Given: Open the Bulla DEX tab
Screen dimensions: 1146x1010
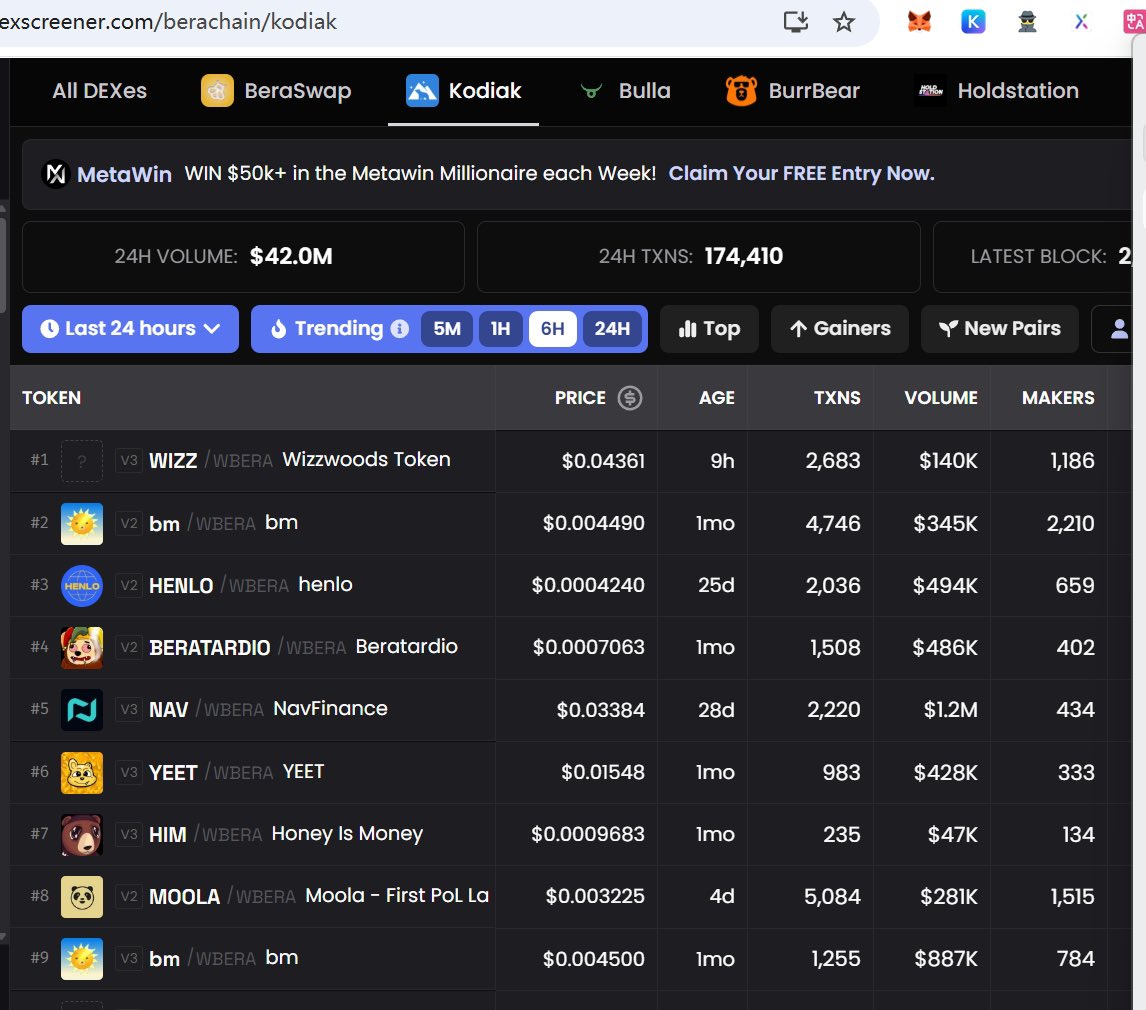Looking at the screenshot, I should (625, 91).
